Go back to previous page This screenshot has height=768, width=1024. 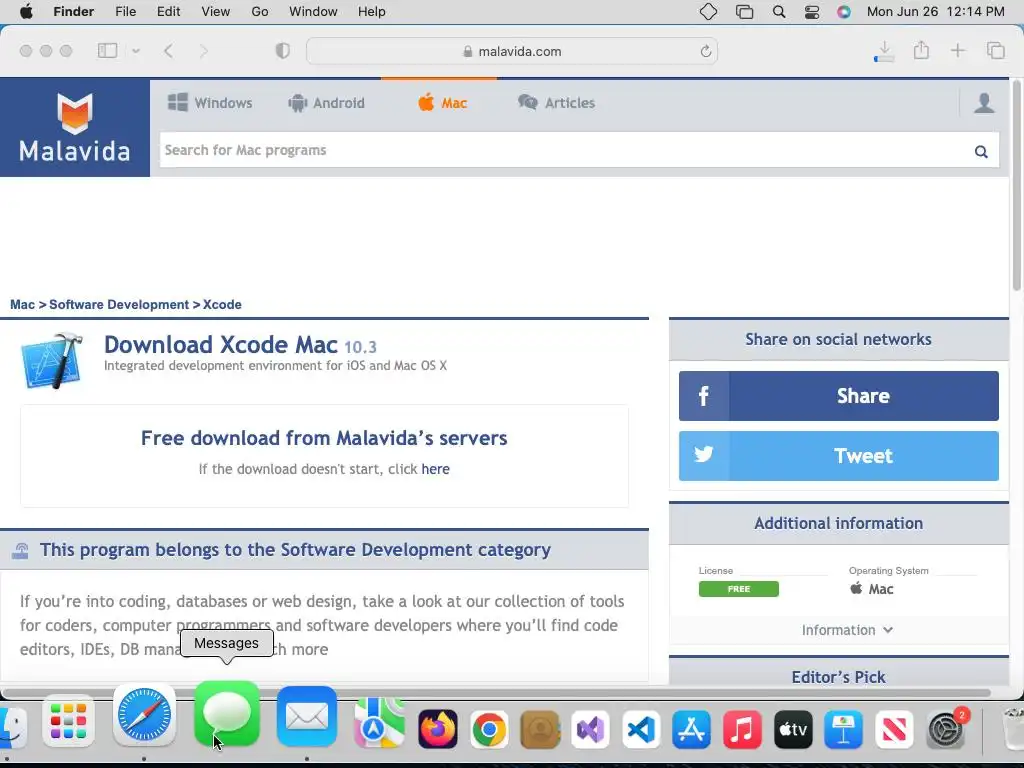pyautogui.click(x=168, y=51)
